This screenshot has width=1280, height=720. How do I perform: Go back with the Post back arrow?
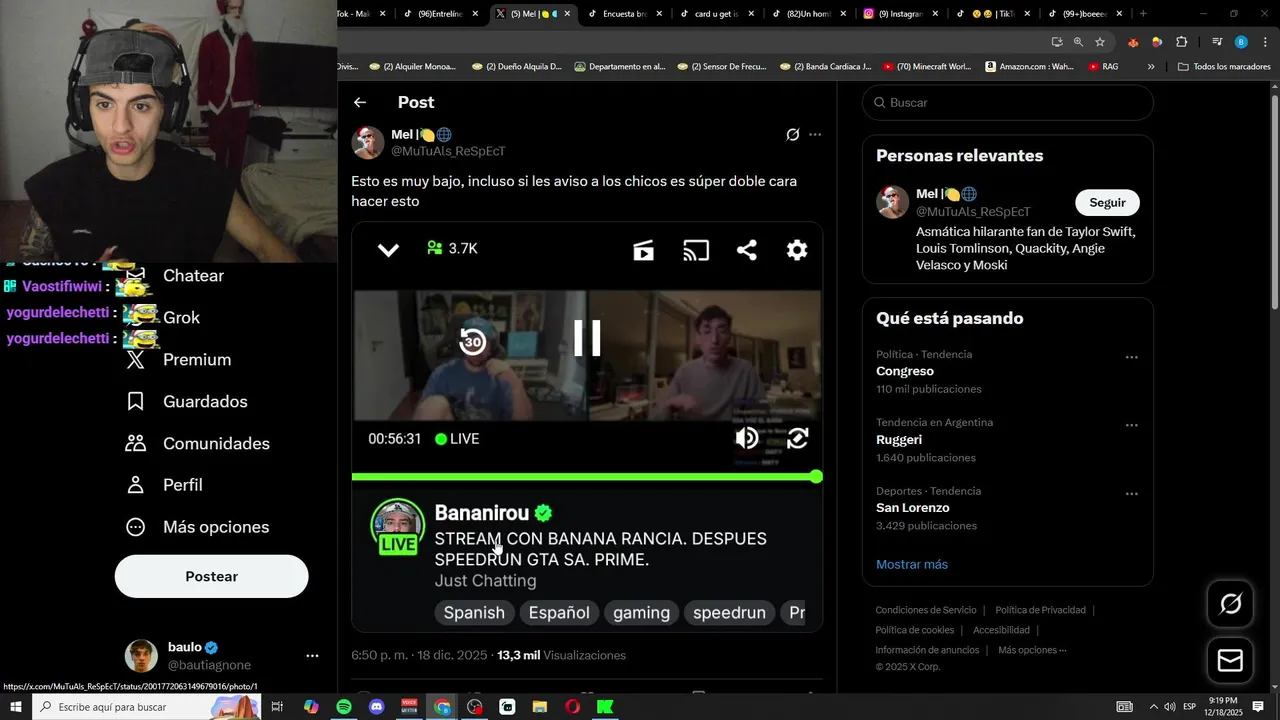360,102
